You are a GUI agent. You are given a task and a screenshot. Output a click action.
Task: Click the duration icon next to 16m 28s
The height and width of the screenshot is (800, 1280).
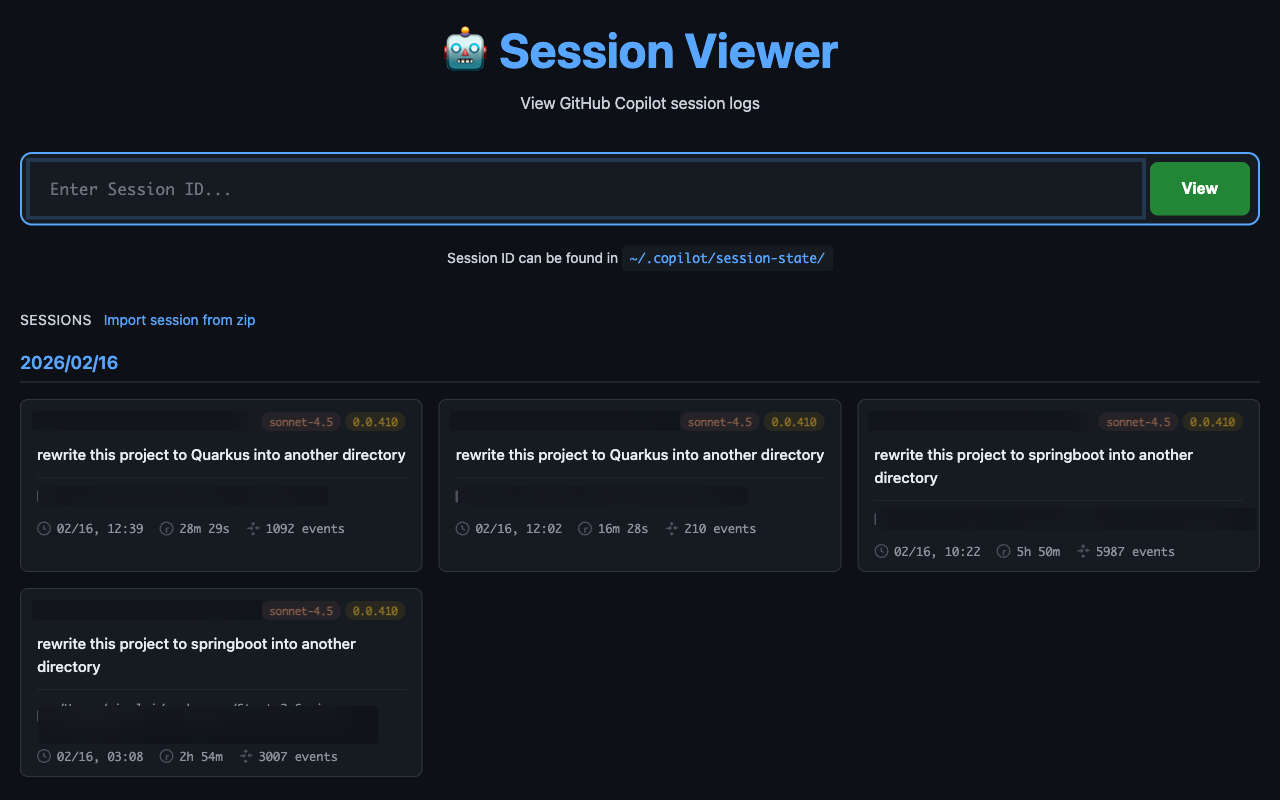pyautogui.click(x=585, y=528)
